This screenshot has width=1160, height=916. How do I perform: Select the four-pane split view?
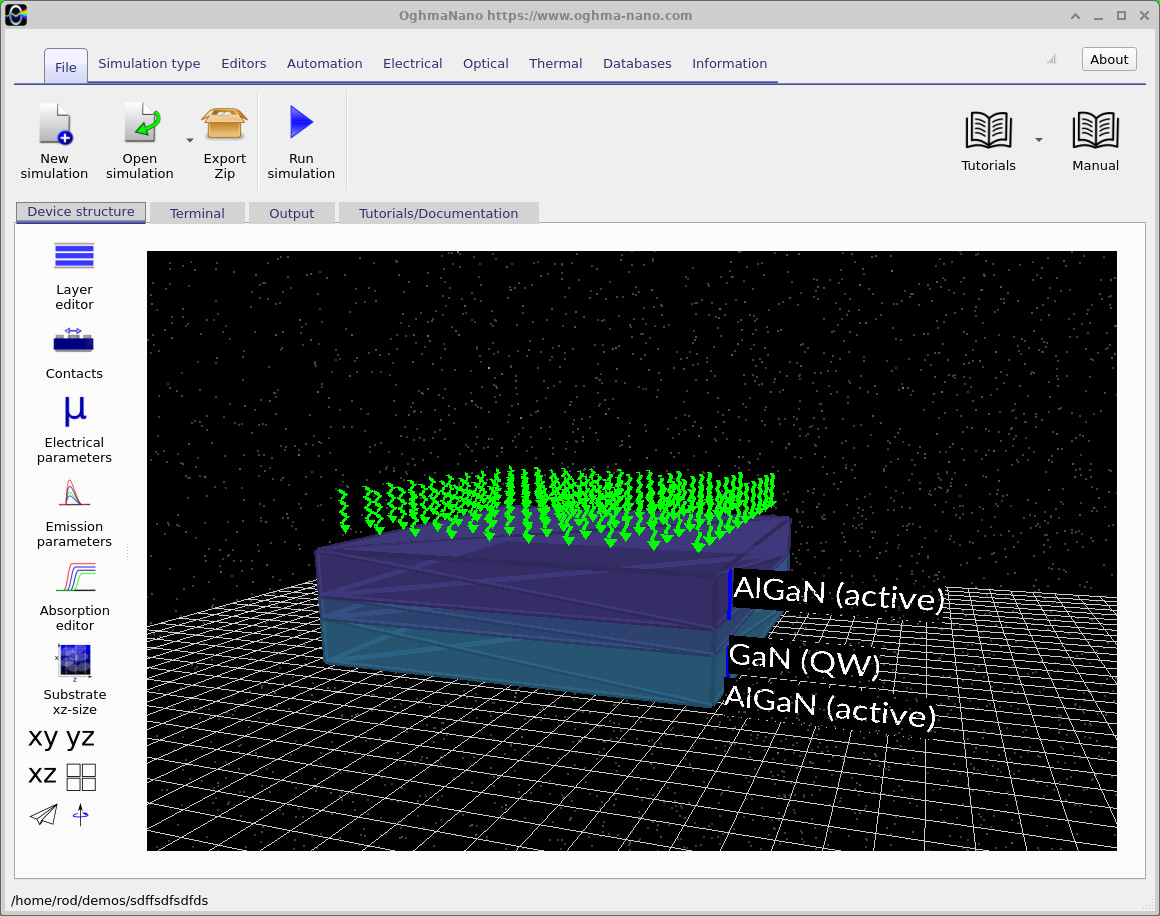(x=81, y=777)
